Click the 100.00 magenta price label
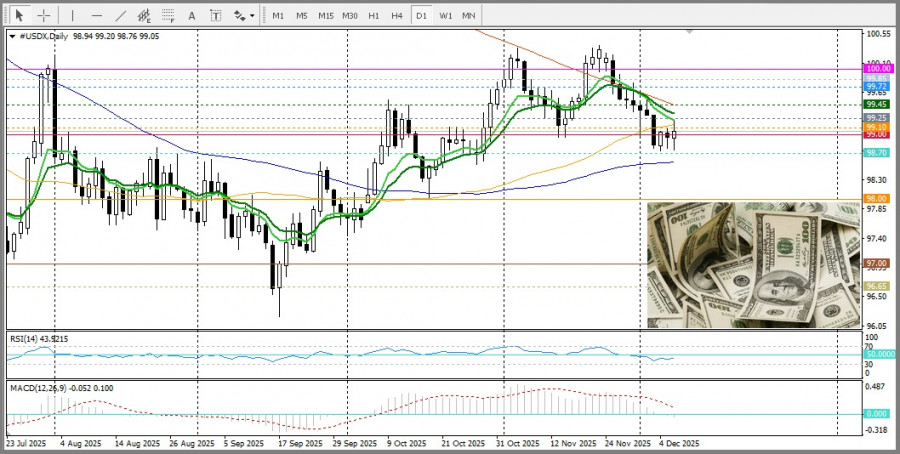Viewport: 900px width, 454px height. tap(878, 68)
